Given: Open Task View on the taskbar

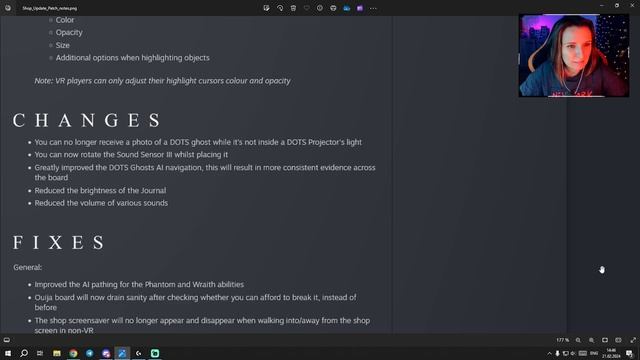Looking at the screenshot, I should (40, 353).
